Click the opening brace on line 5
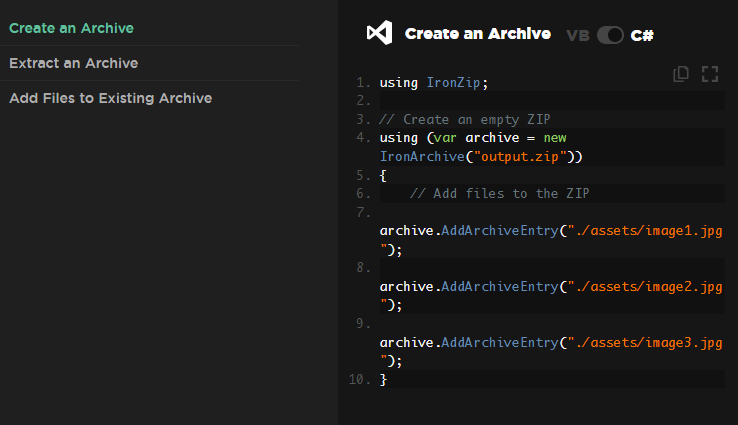The width and height of the screenshot is (738, 425). tap(383, 175)
